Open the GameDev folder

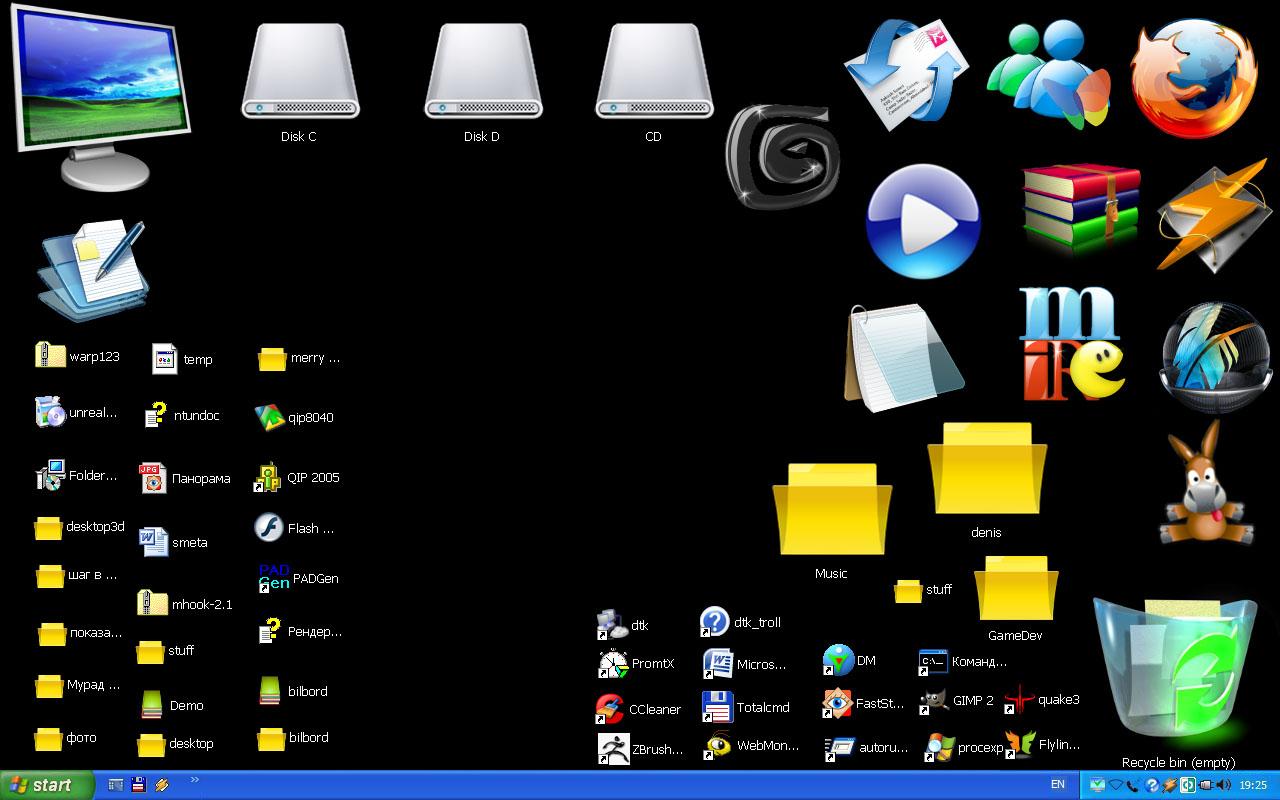1014,590
